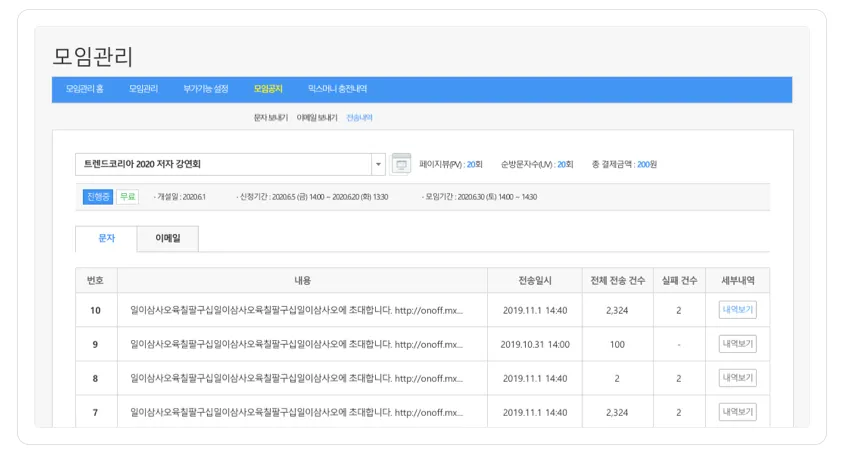
Task: Click the 번호 column header
Action: 96,281
